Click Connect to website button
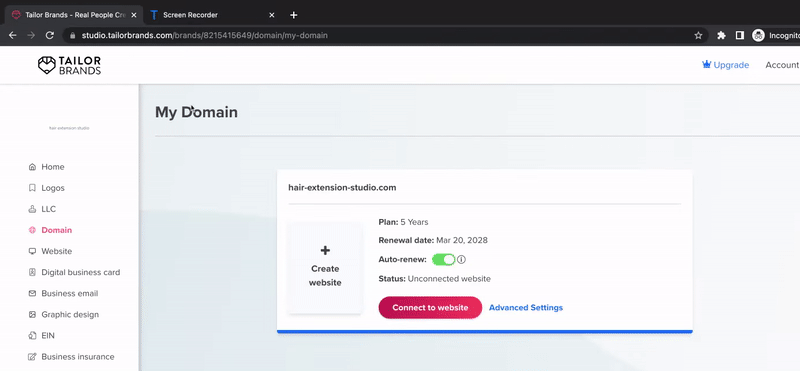 click(x=430, y=308)
